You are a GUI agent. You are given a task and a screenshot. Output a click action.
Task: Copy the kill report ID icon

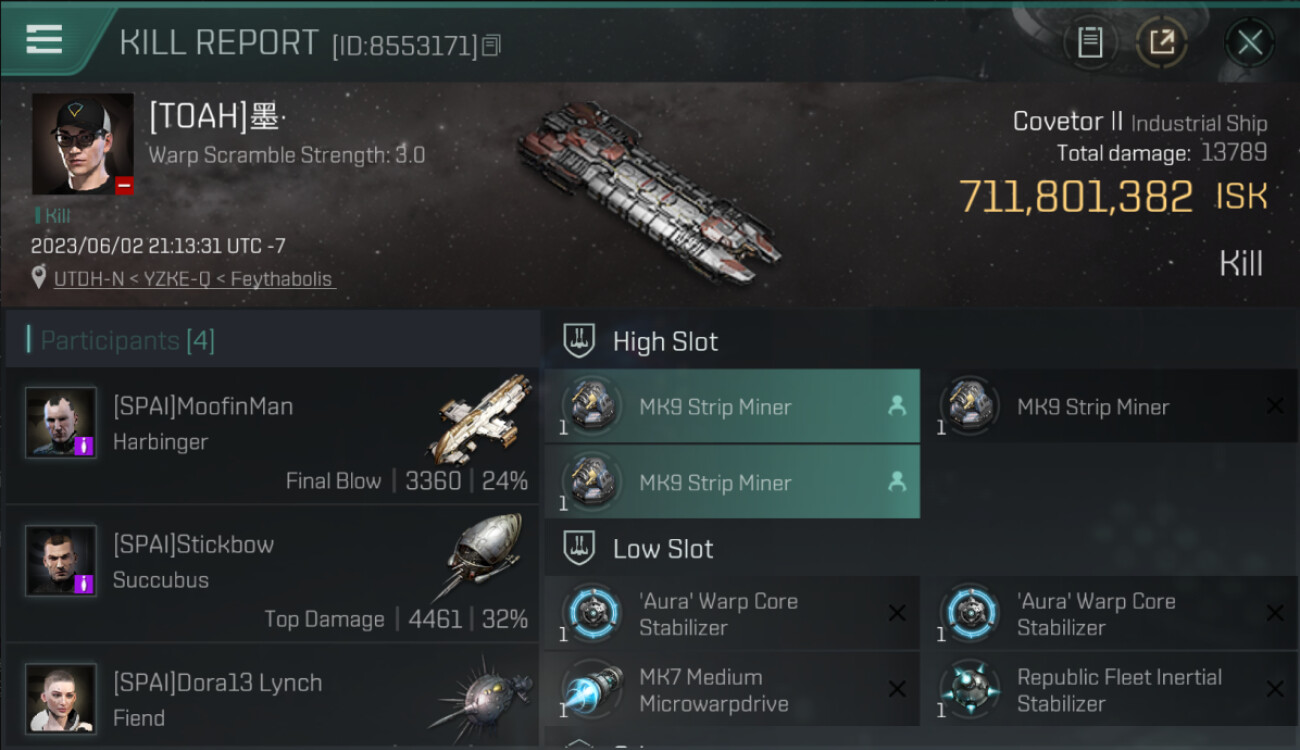[x=491, y=46]
